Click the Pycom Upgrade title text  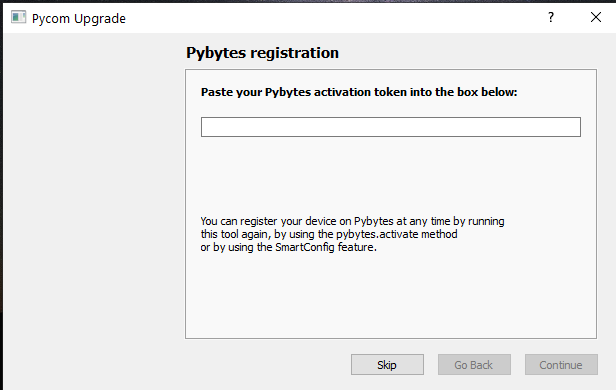tap(79, 19)
